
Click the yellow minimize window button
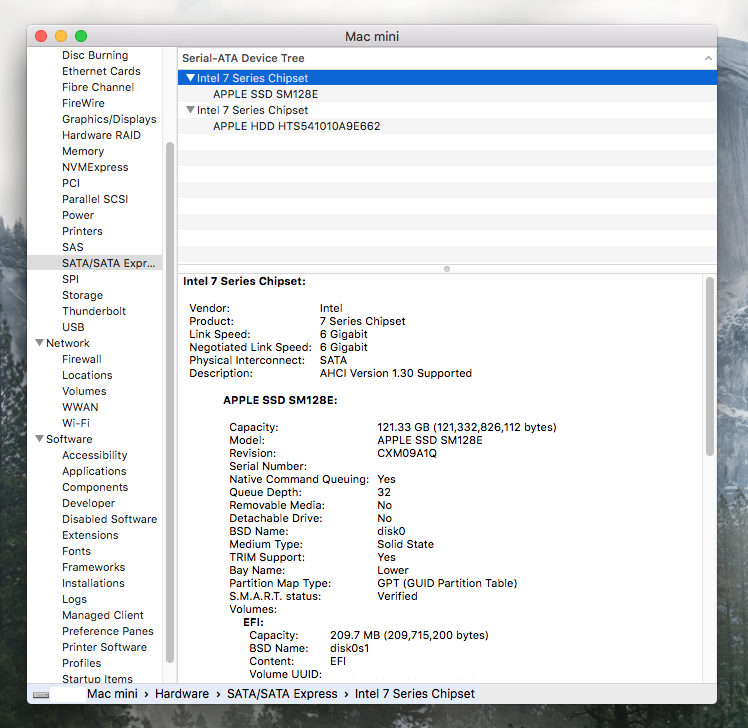pos(61,36)
